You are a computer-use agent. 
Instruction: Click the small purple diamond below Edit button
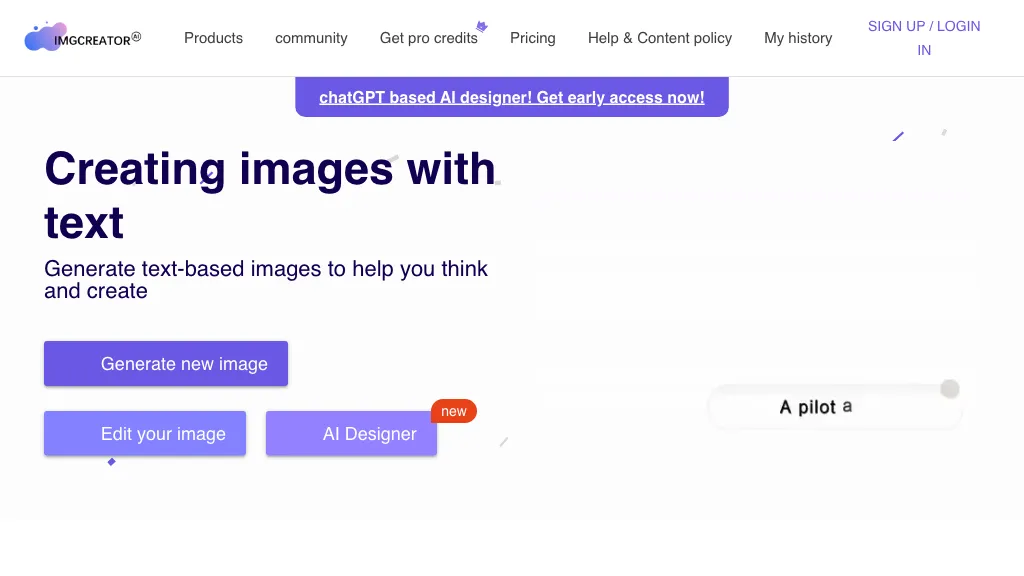pyautogui.click(x=112, y=462)
